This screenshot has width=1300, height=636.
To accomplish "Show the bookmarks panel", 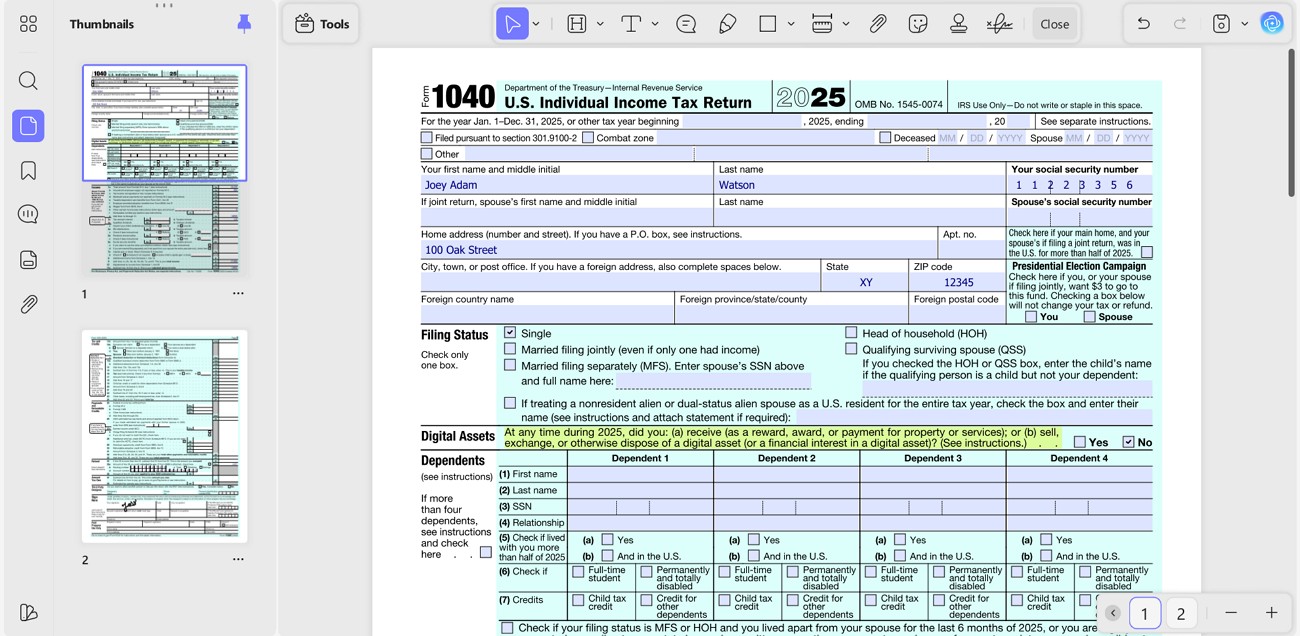I will pos(28,171).
